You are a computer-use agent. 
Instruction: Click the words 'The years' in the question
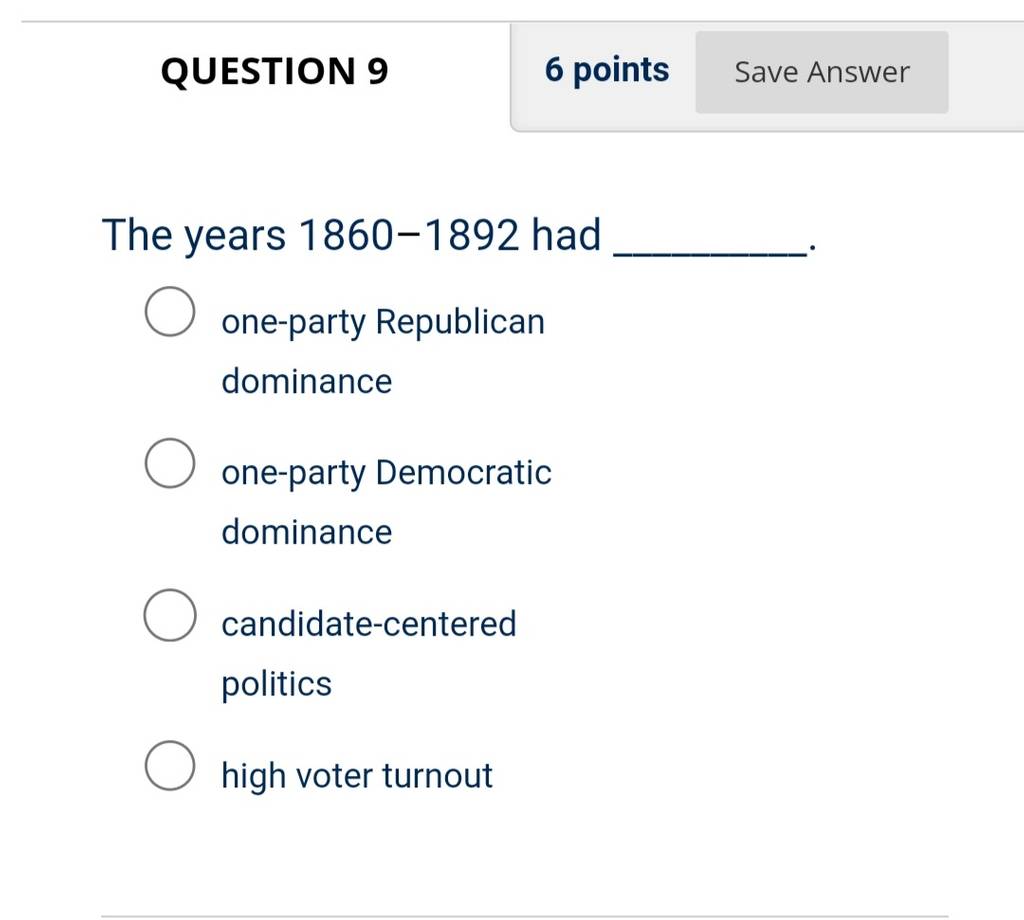coord(194,236)
